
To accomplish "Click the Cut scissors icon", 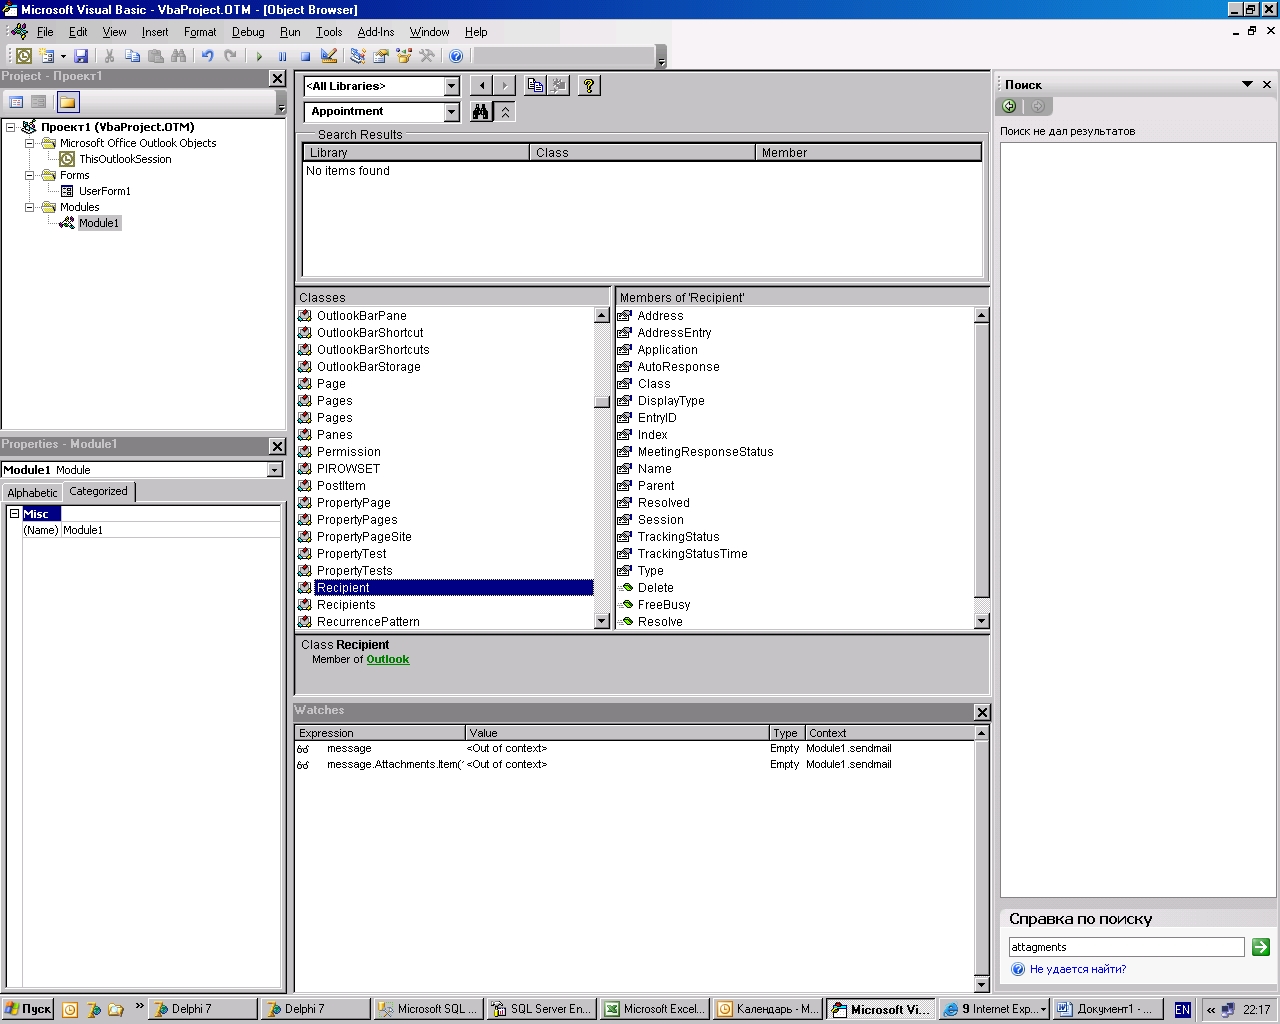I will 109,56.
